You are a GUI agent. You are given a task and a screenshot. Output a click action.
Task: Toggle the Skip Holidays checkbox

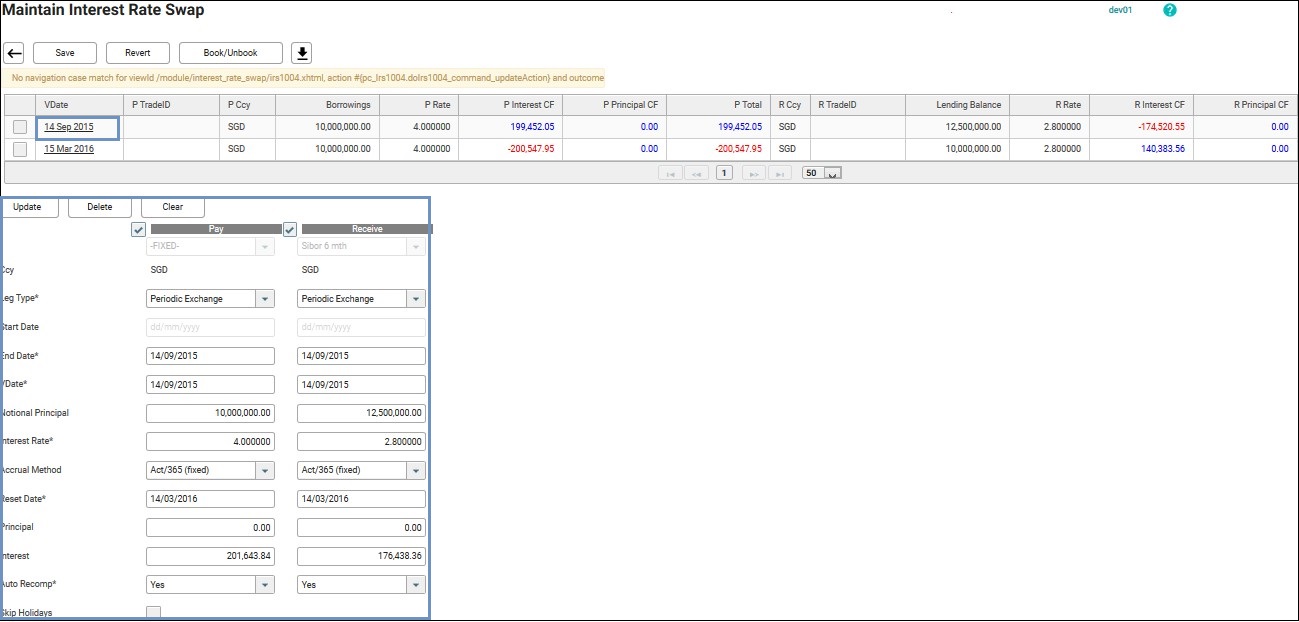point(154,612)
